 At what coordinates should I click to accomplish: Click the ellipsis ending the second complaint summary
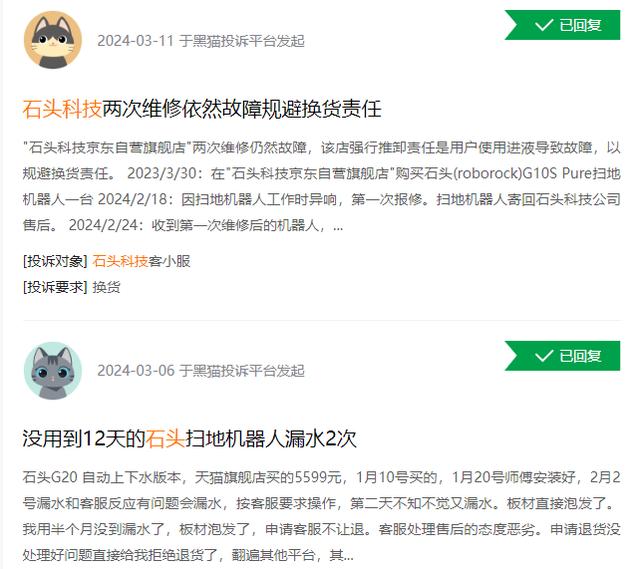pyautogui.click(x=348, y=558)
